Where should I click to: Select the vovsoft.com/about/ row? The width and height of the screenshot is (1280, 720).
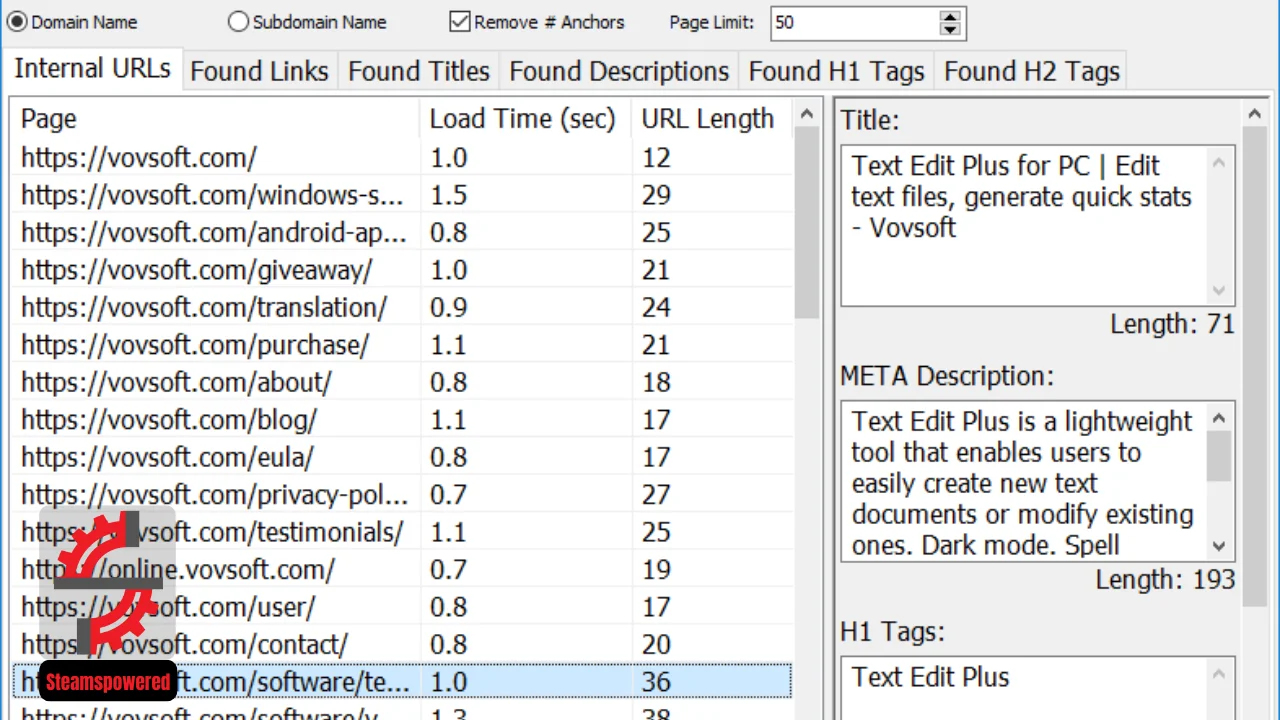tap(402, 382)
